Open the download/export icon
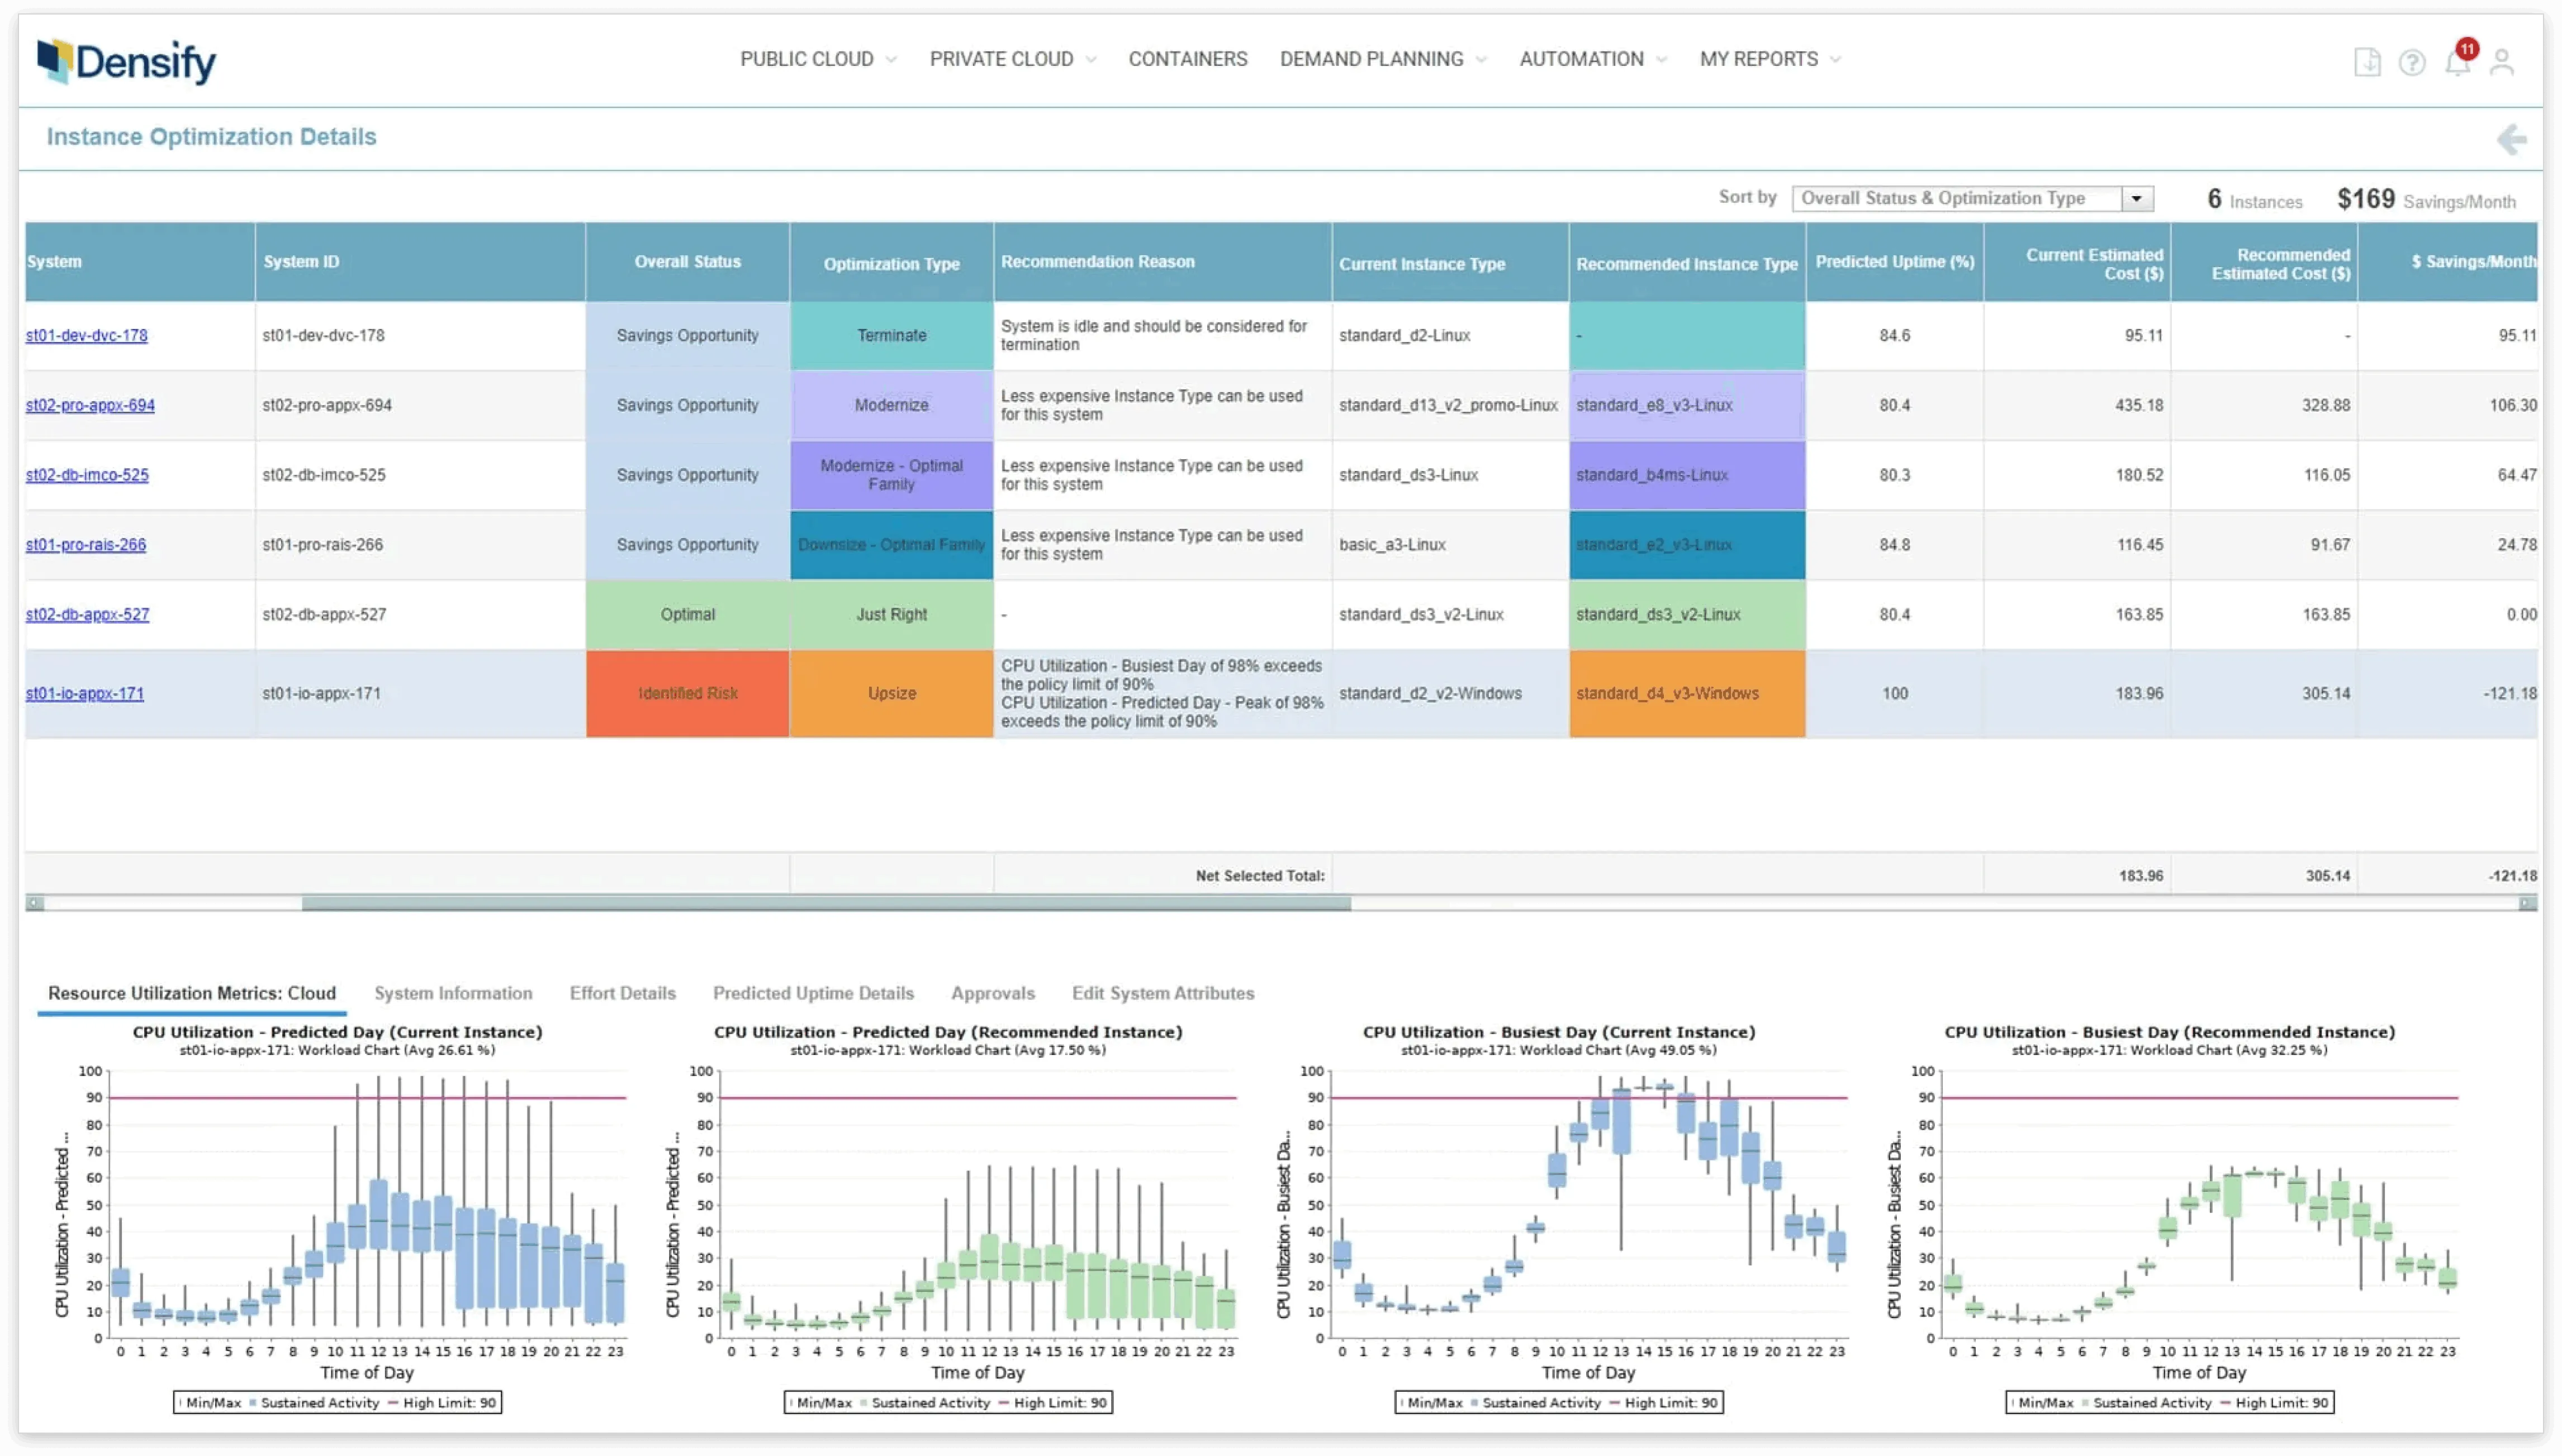Image resolution: width=2562 pixels, height=1456 pixels. click(2366, 62)
